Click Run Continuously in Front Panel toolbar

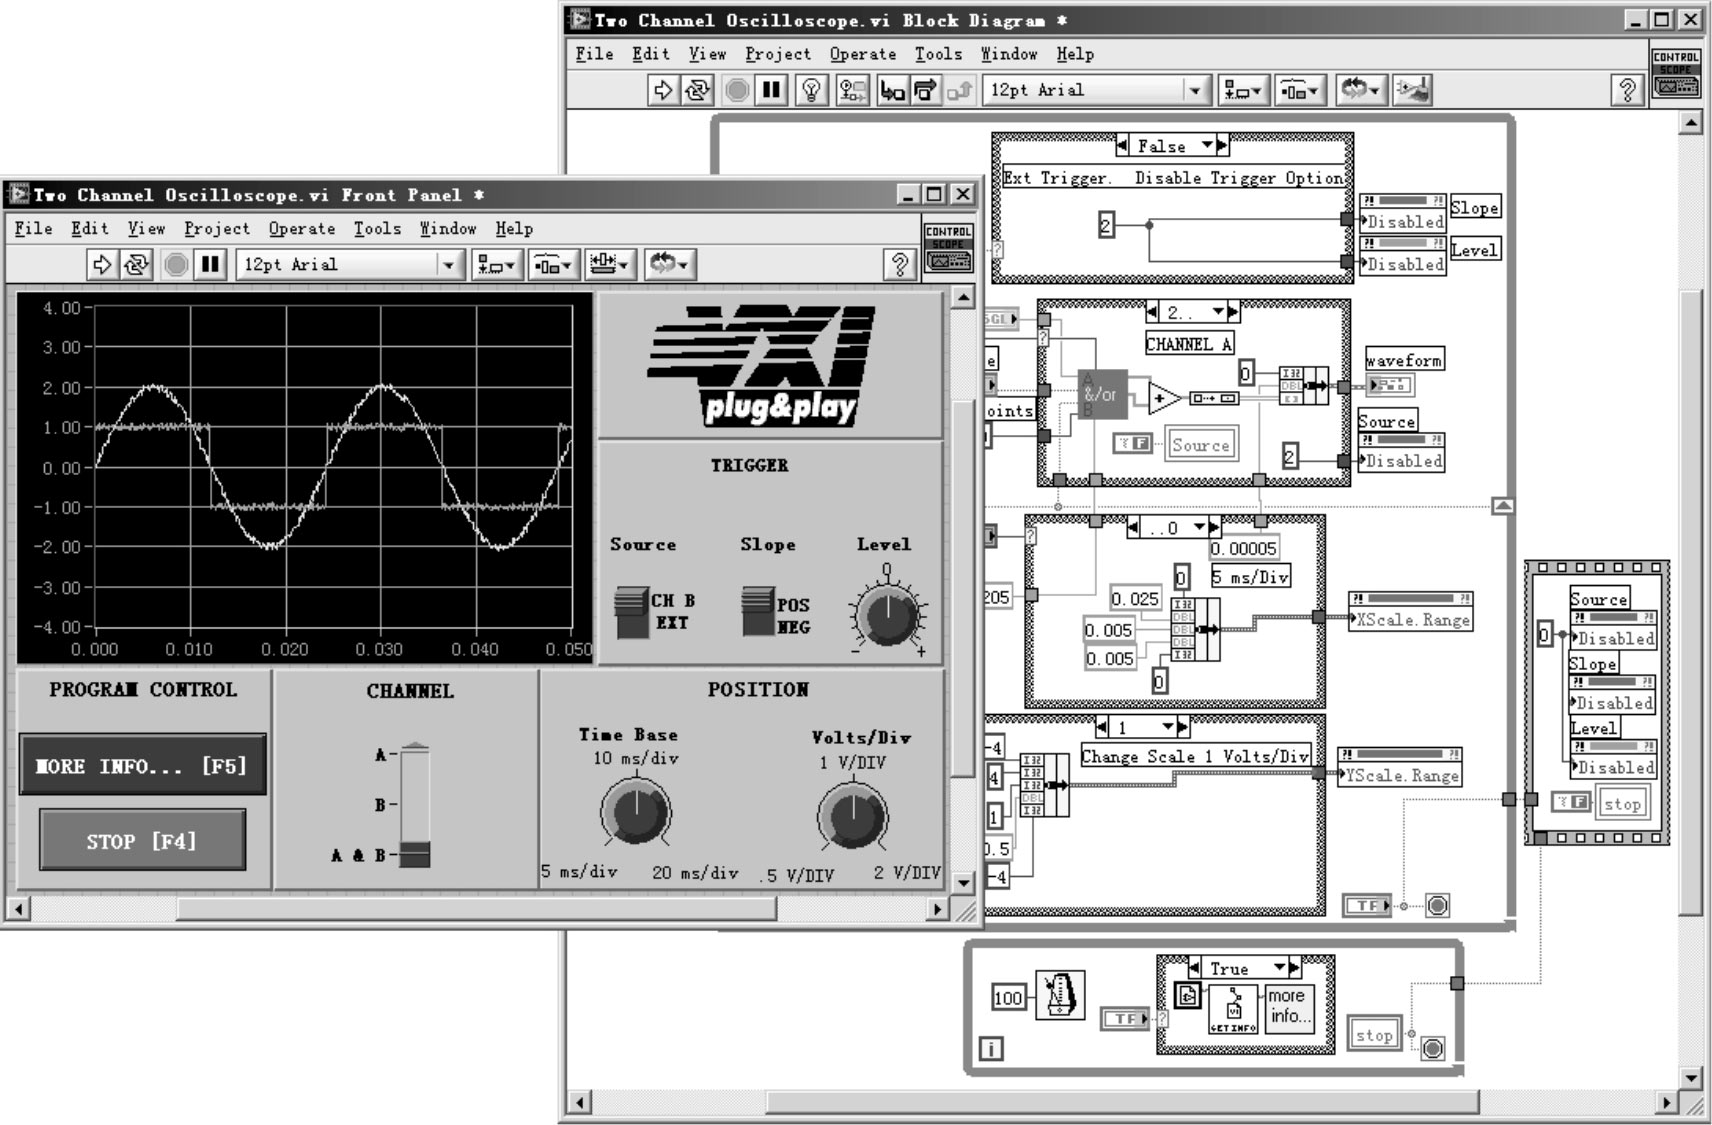click(136, 265)
